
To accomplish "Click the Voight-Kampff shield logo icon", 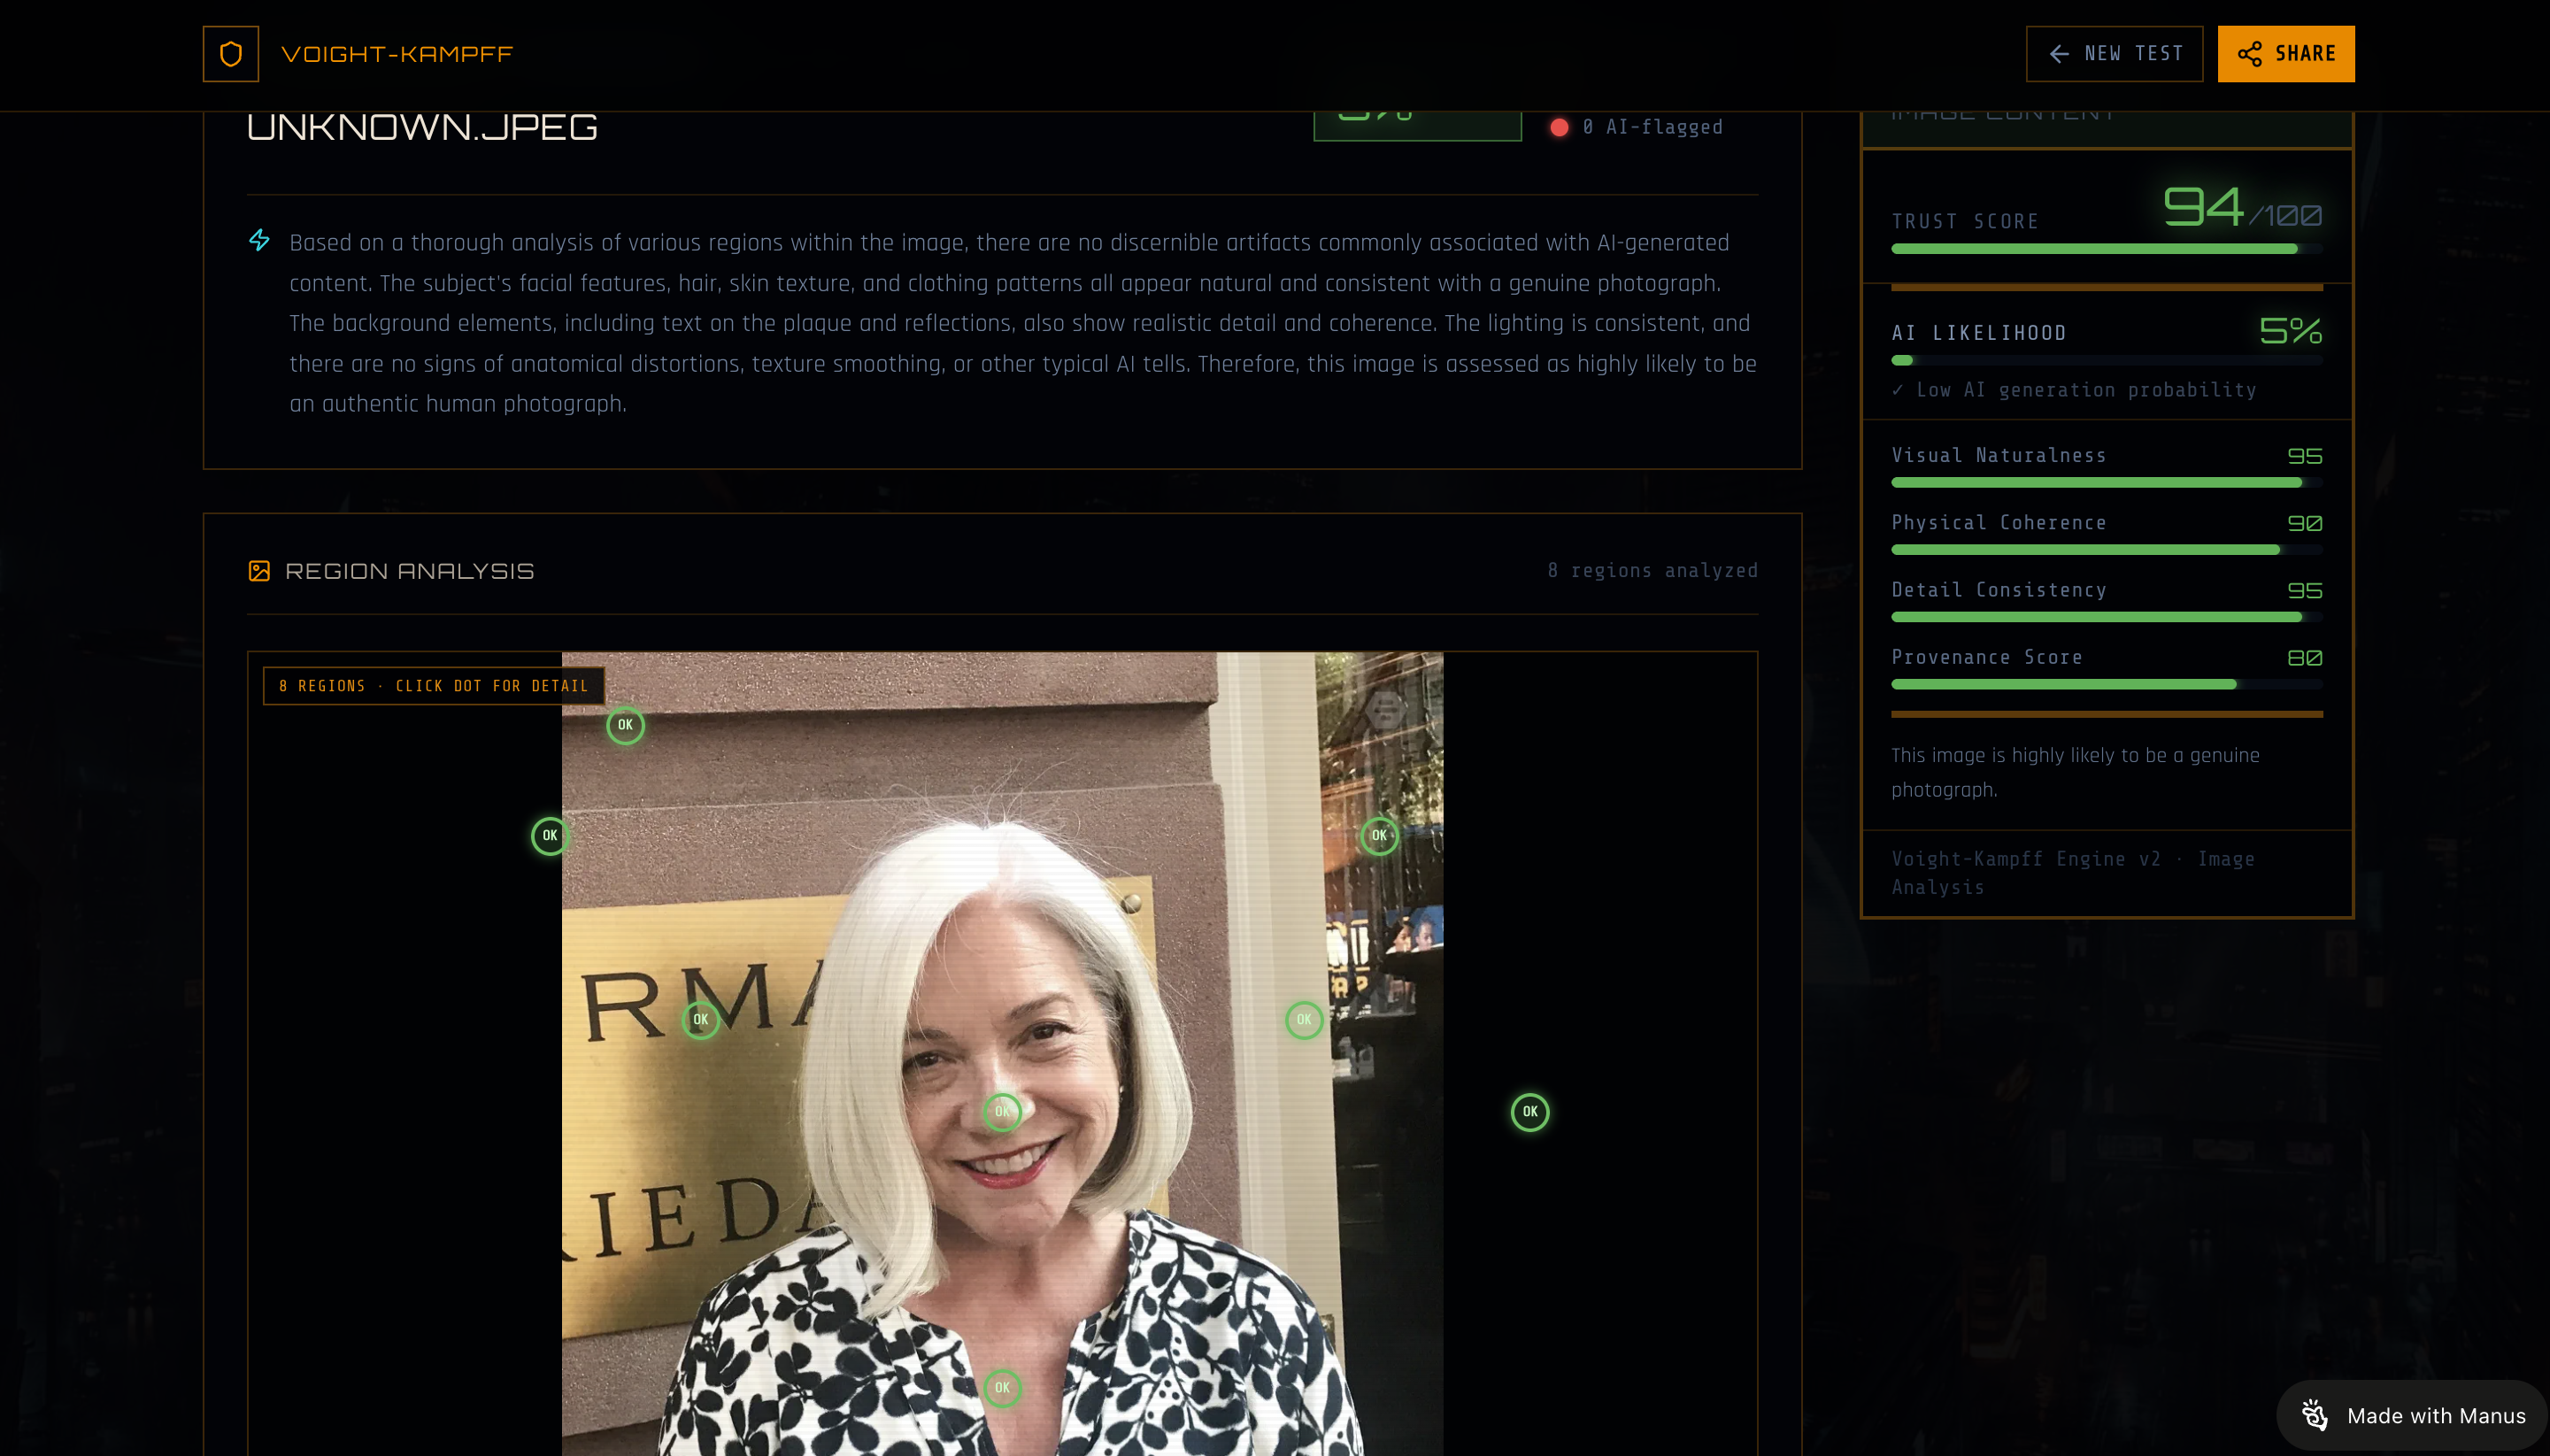I will coord(230,54).
